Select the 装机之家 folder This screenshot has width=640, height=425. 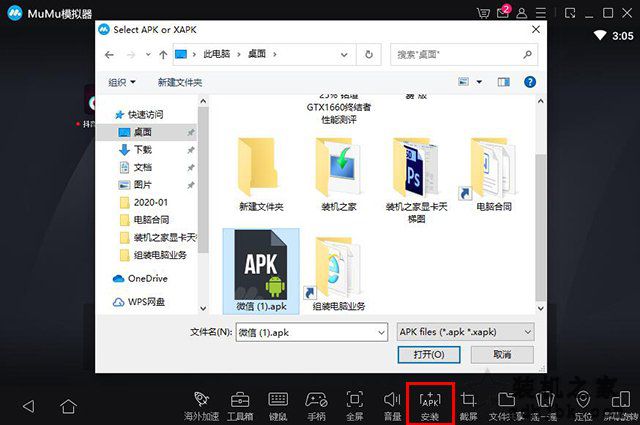[x=338, y=174]
